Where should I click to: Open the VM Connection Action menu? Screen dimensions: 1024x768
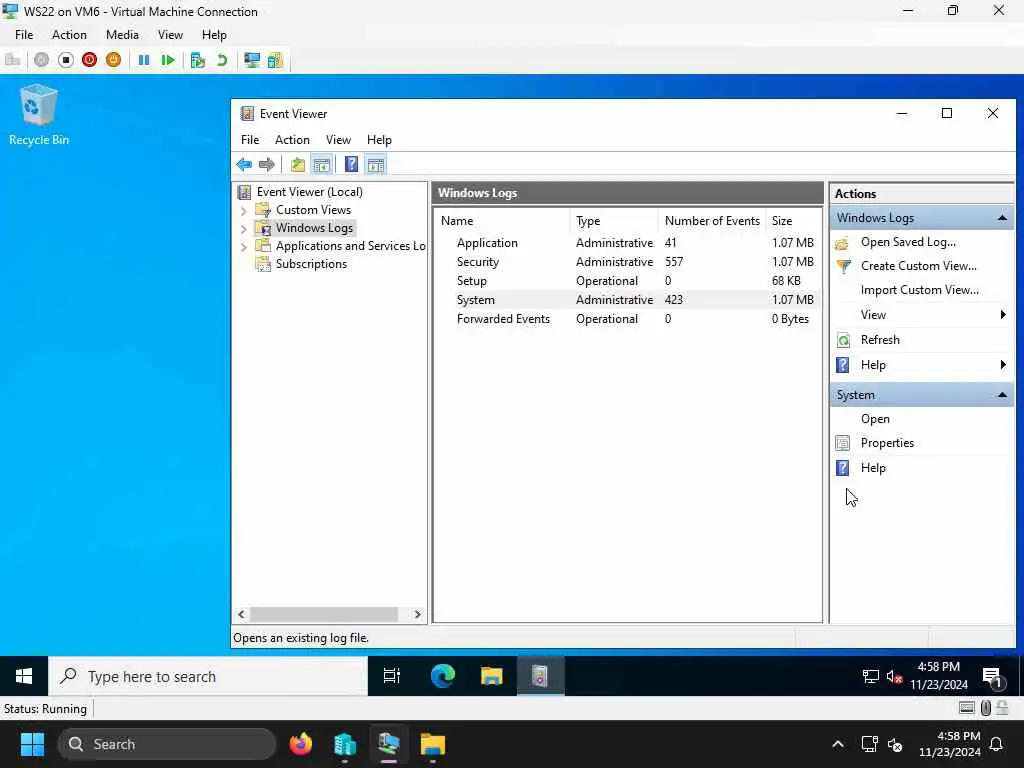pos(69,35)
